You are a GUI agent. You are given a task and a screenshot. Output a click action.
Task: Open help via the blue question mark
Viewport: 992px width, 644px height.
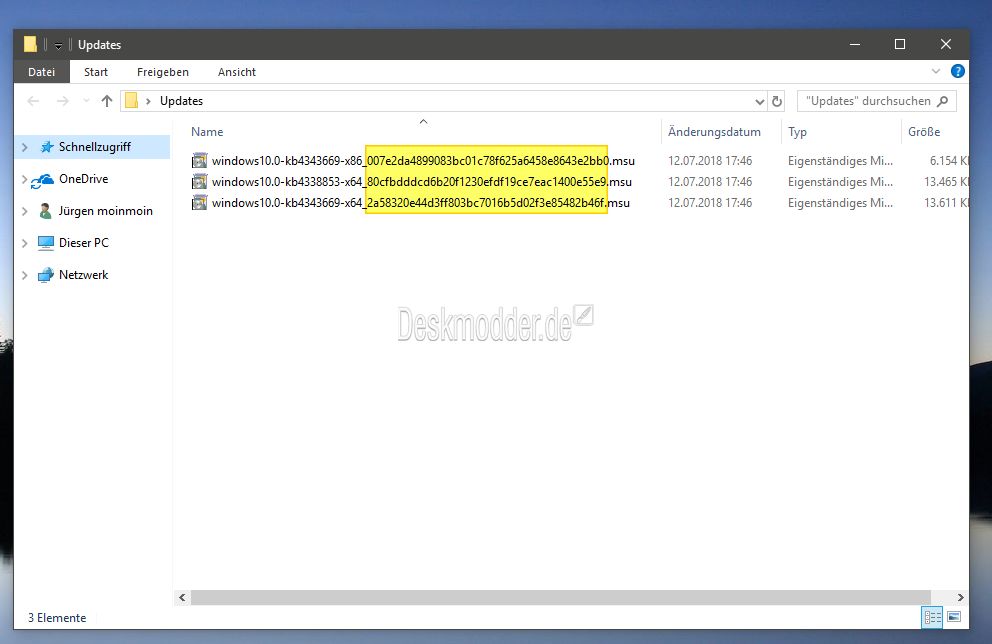(x=958, y=71)
